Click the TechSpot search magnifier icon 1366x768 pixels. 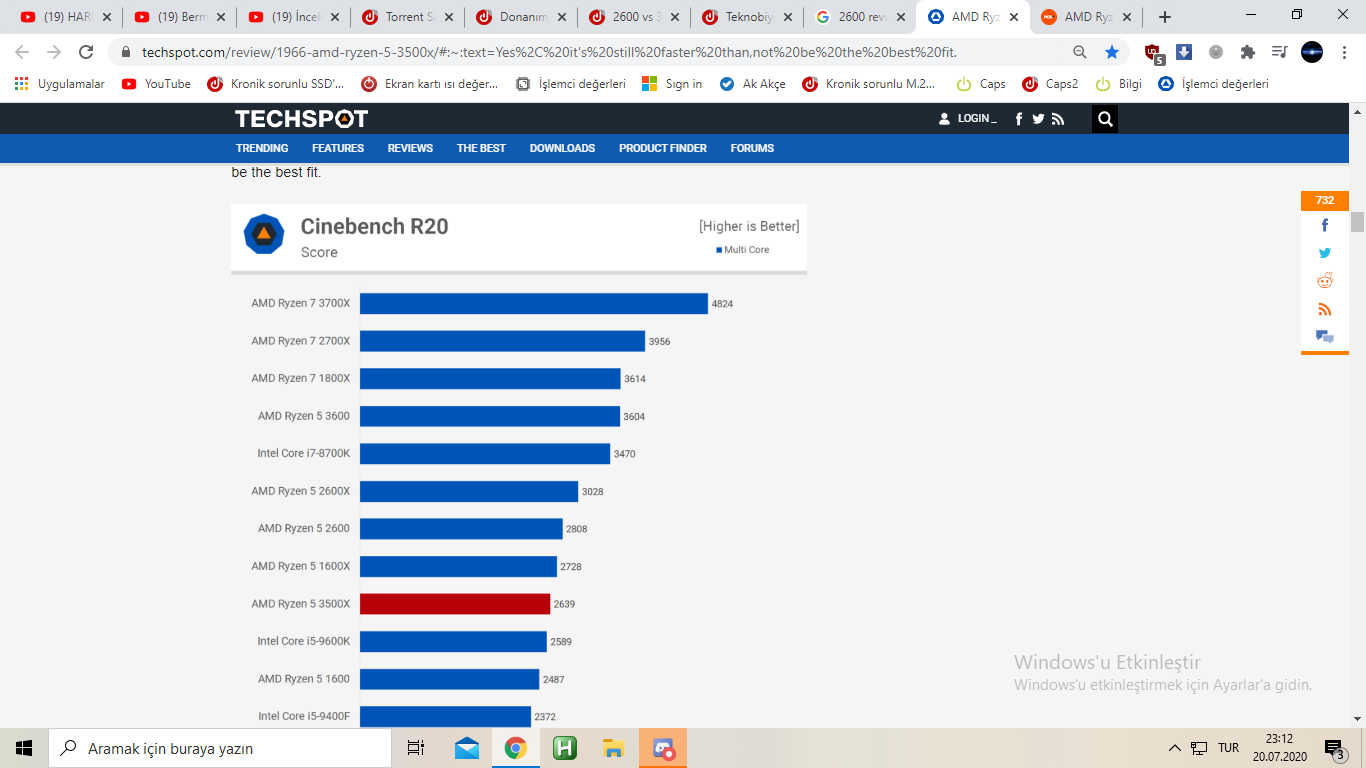[x=1105, y=119]
